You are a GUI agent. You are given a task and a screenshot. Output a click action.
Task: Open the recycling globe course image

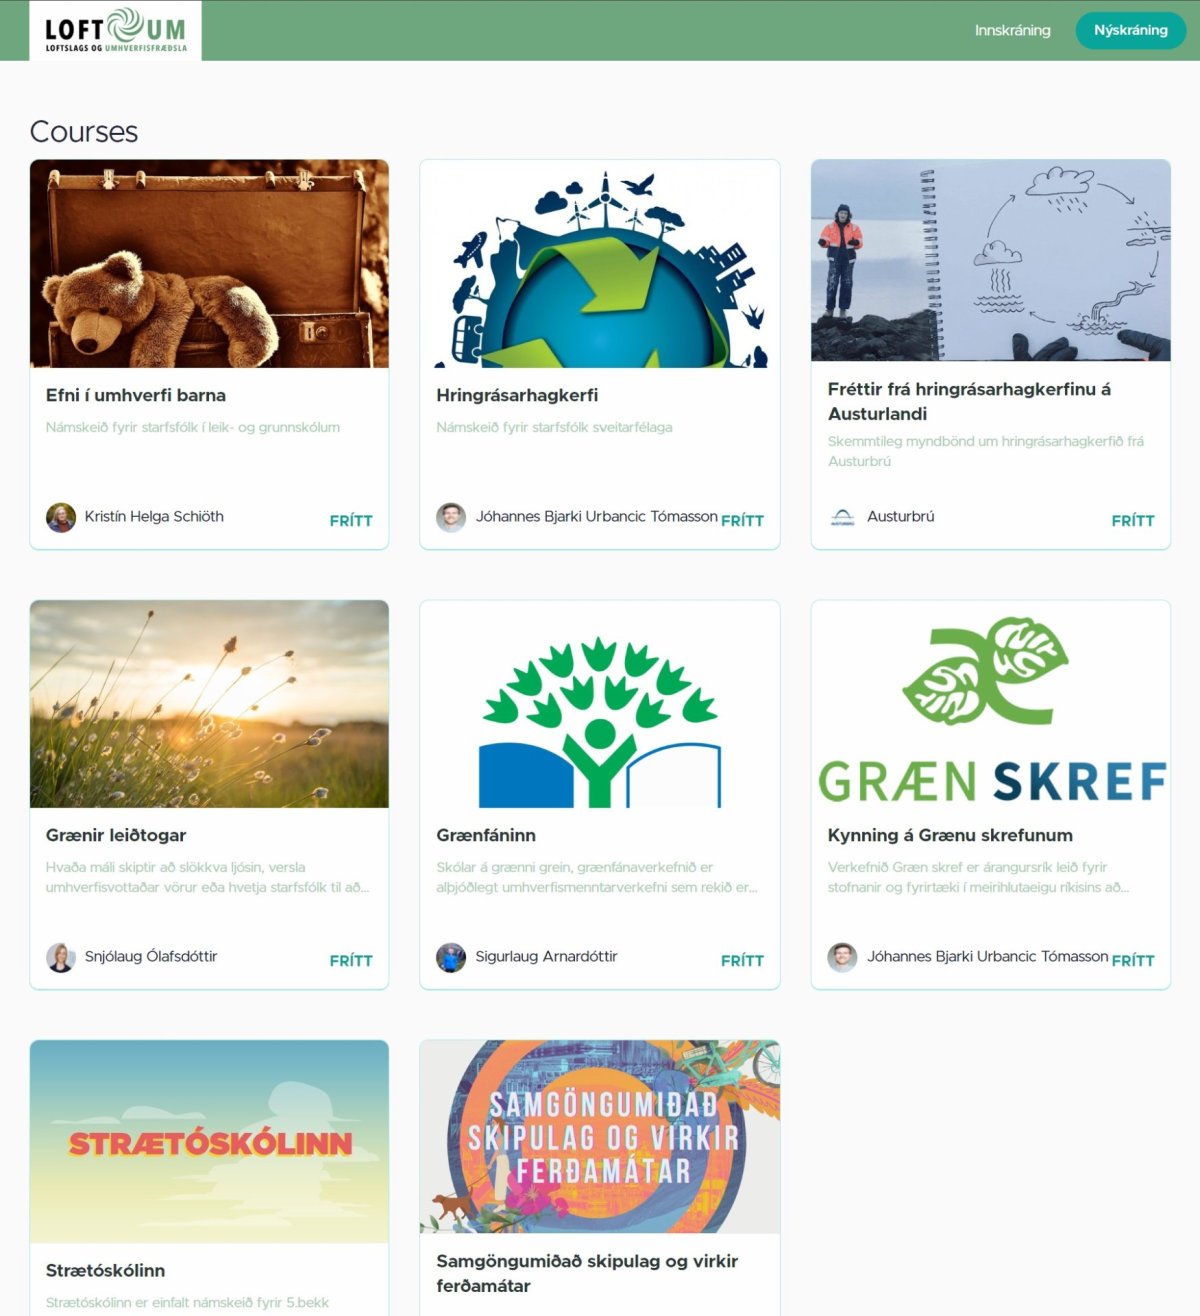600,264
